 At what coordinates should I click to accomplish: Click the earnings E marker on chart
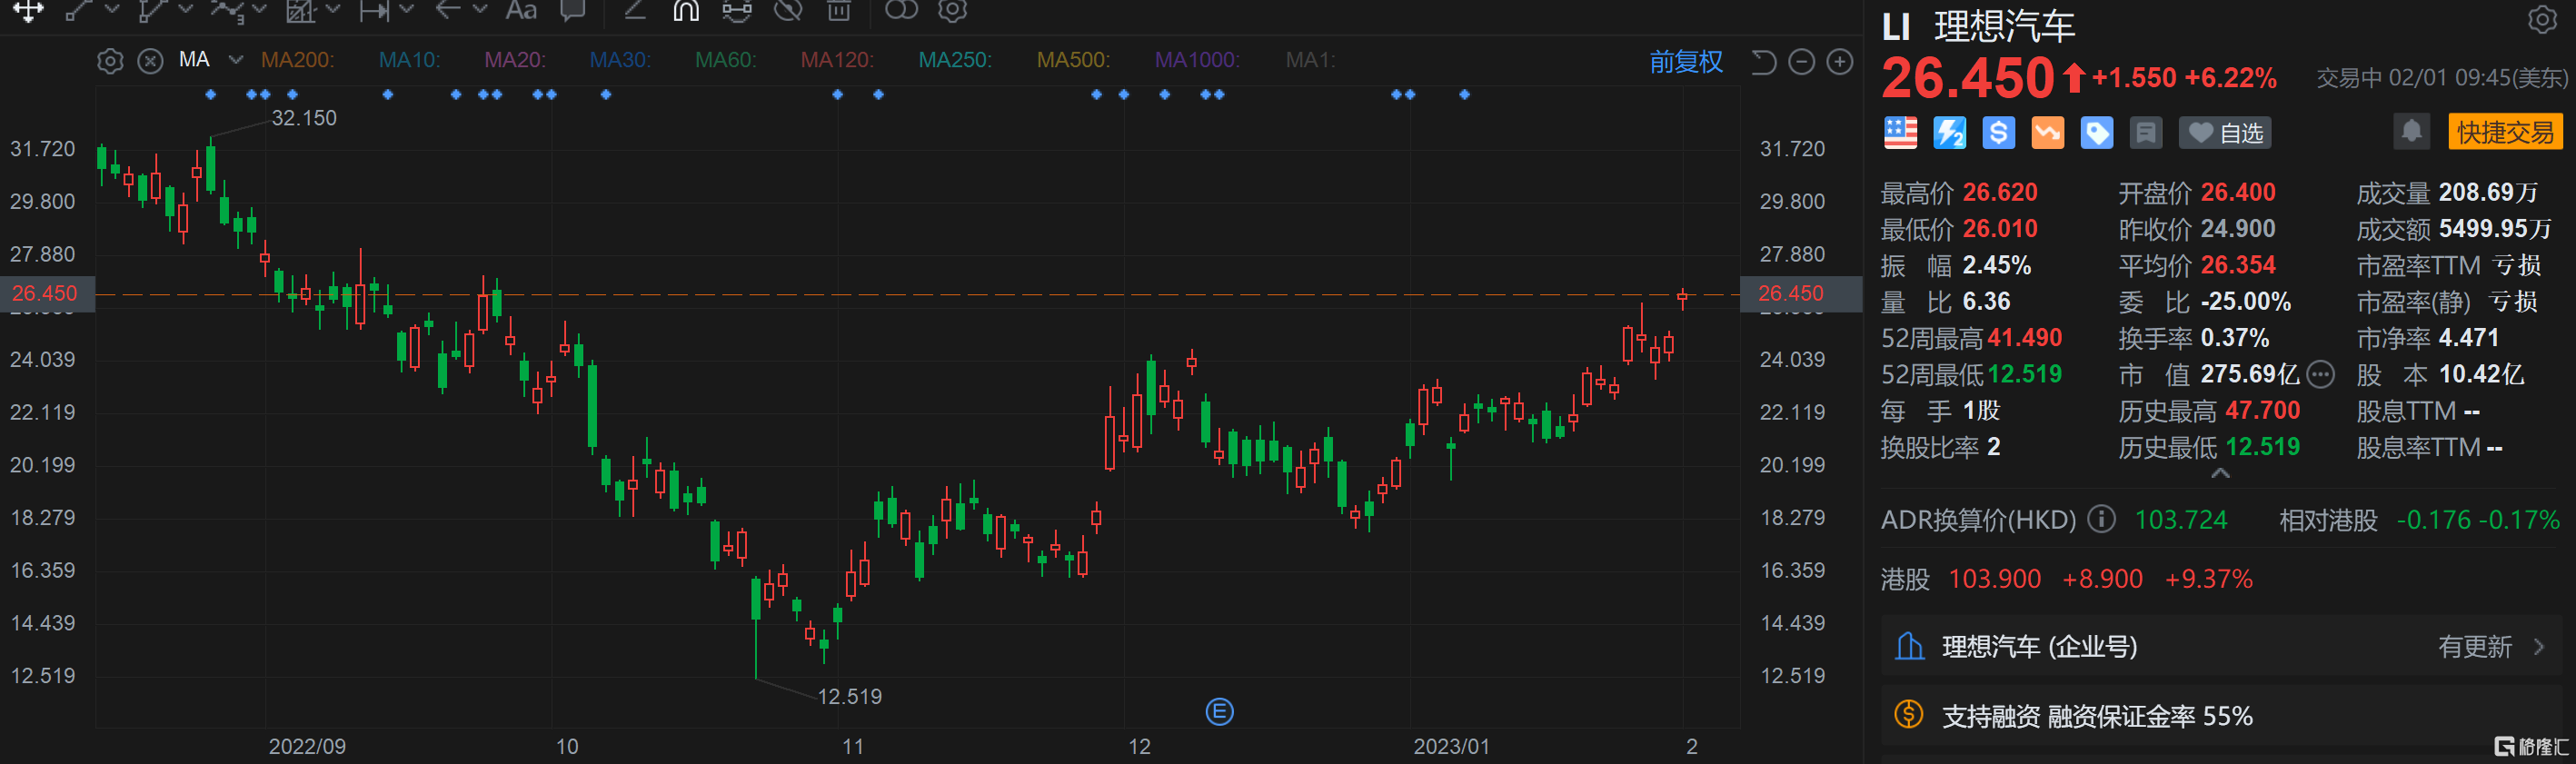[x=1219, y=712]
